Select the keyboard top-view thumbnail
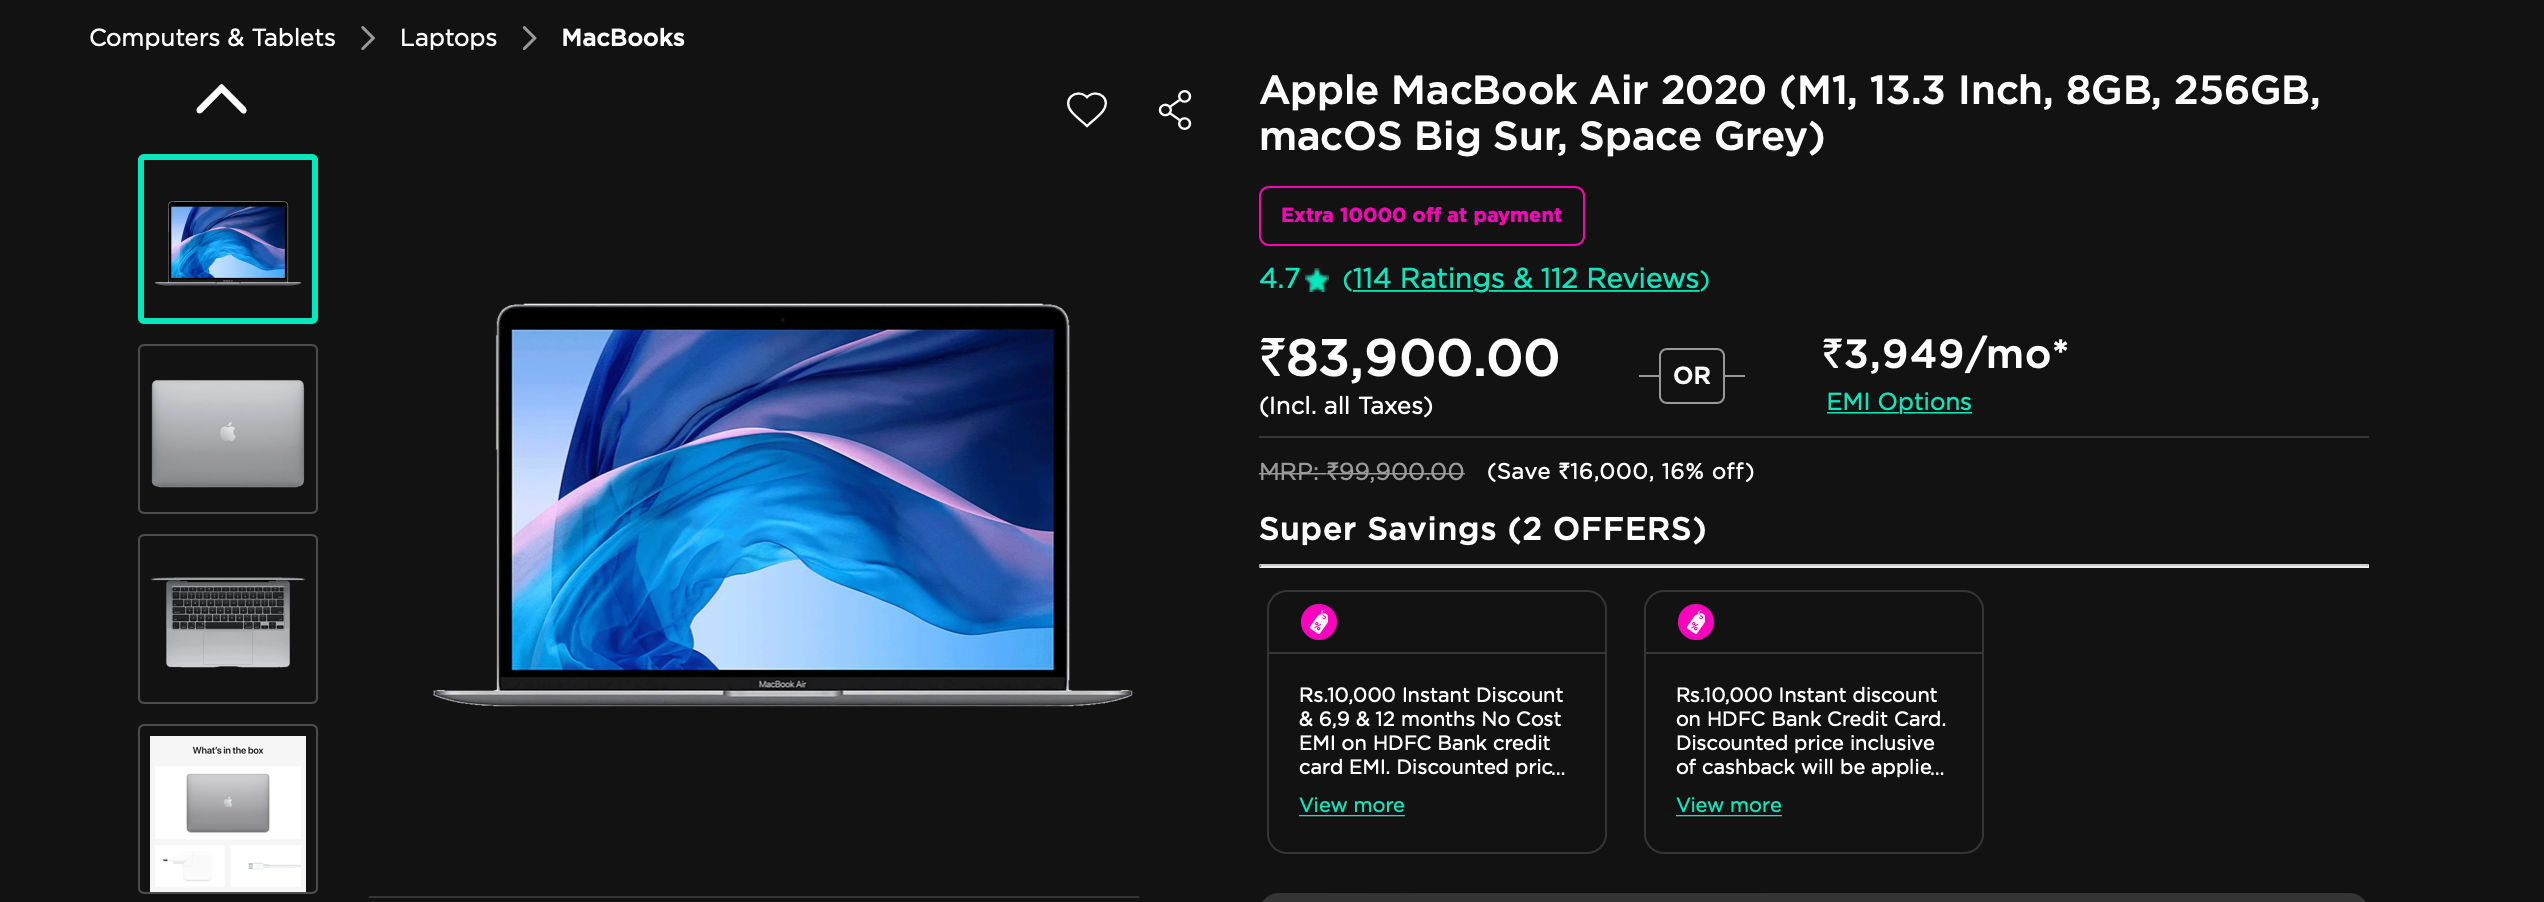The height and width of the screenshot is (902, 2544). point(228,619)
